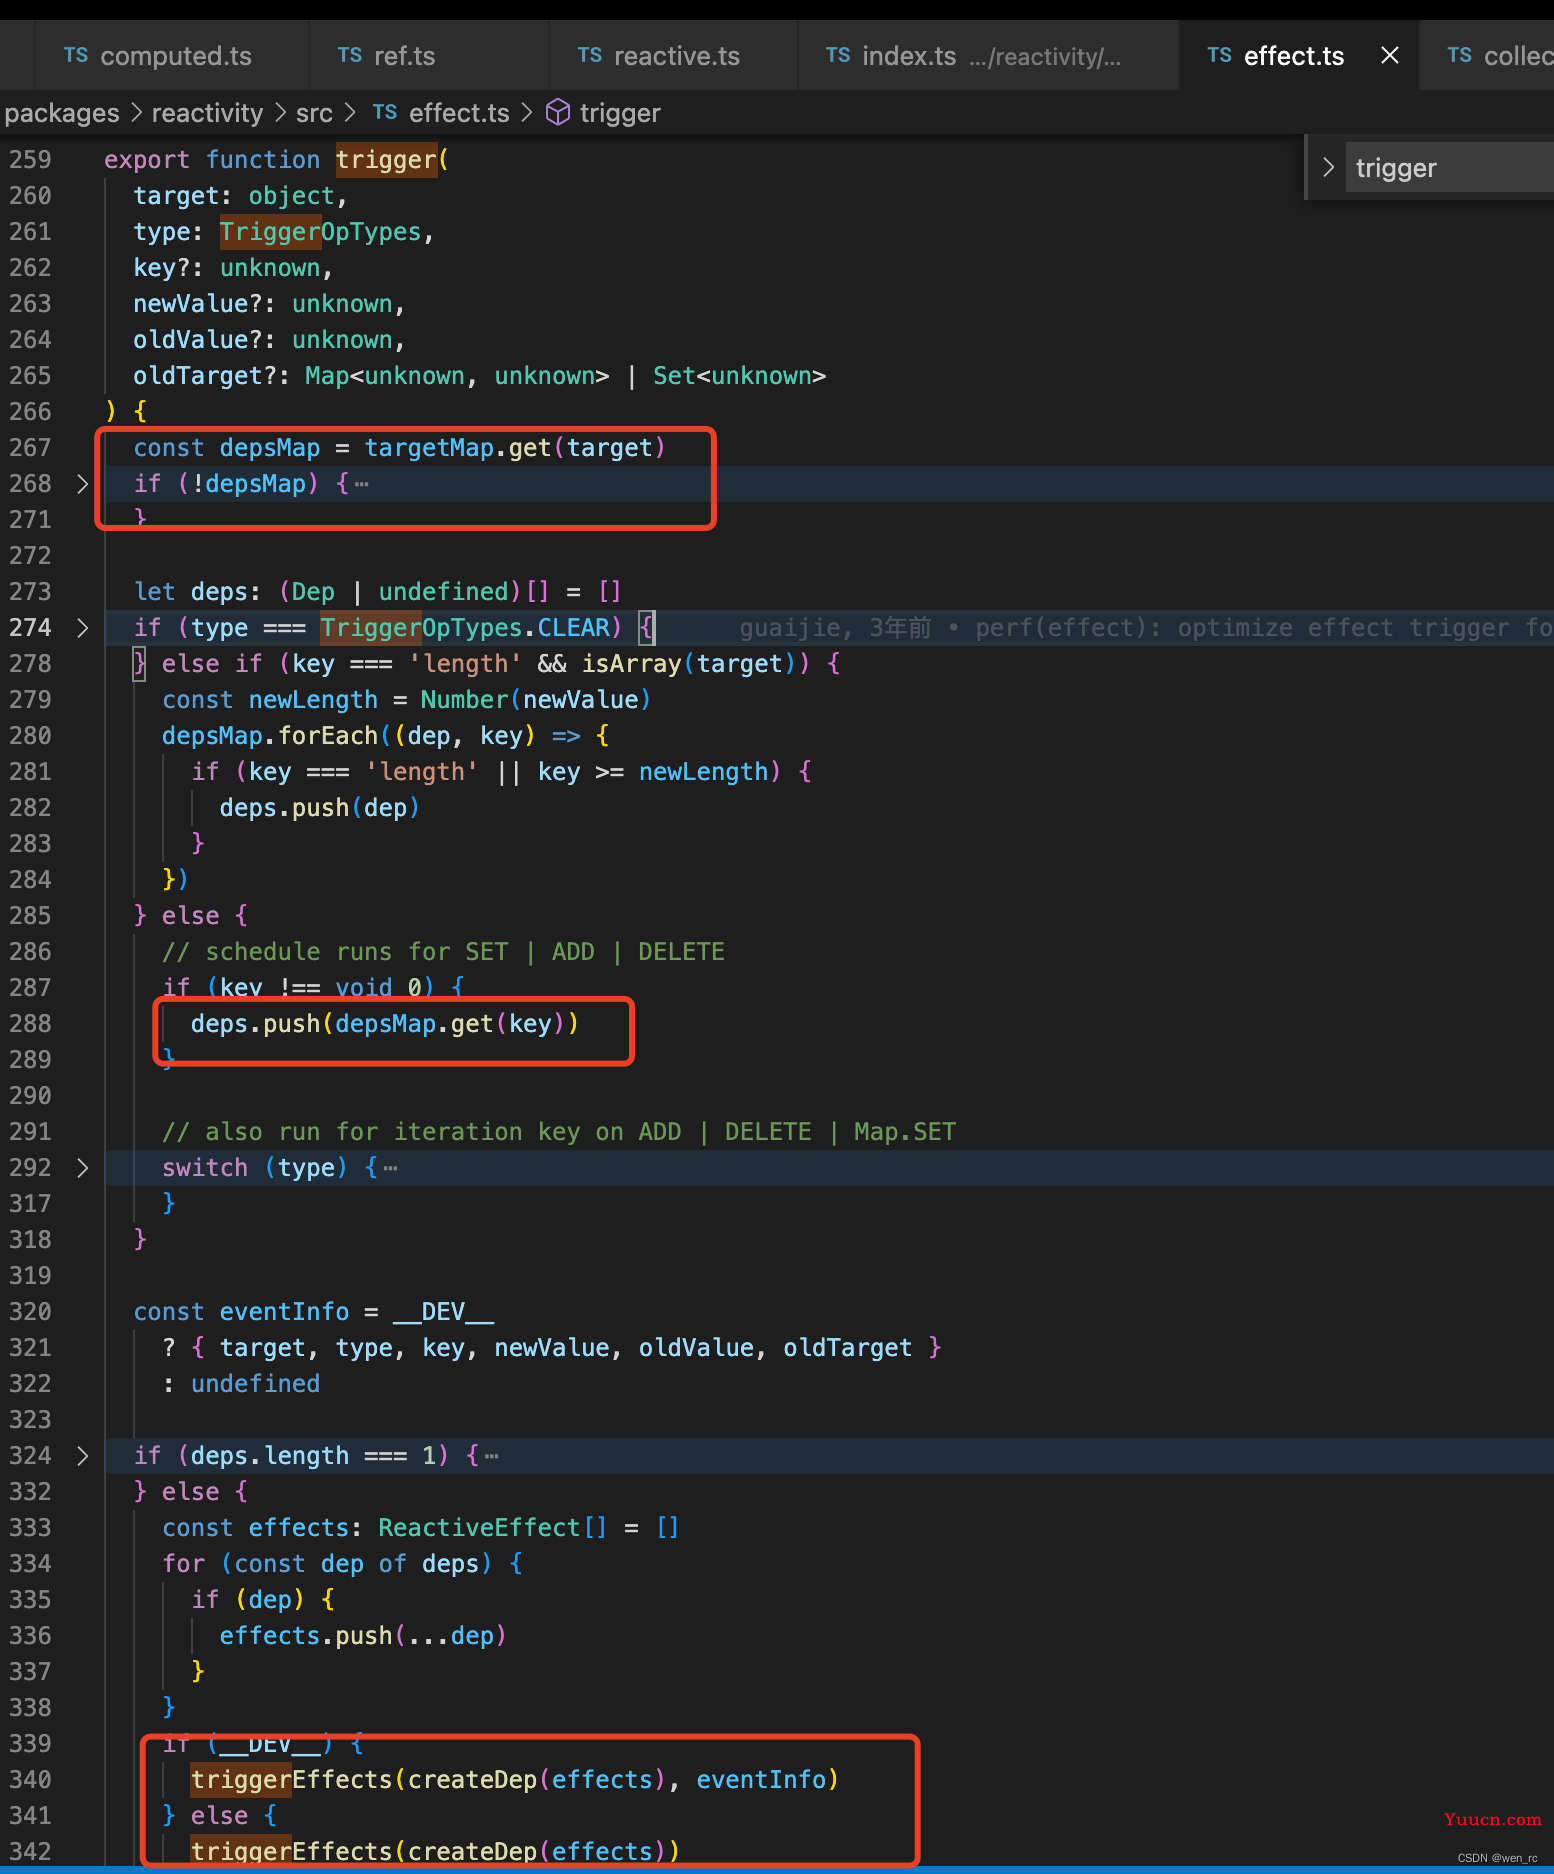Image resolution: width=1554 pixels, height=1874 pixels.
Task: Select the reactive.ts tab
Action: pyautogui.click(x=673, y=56)
